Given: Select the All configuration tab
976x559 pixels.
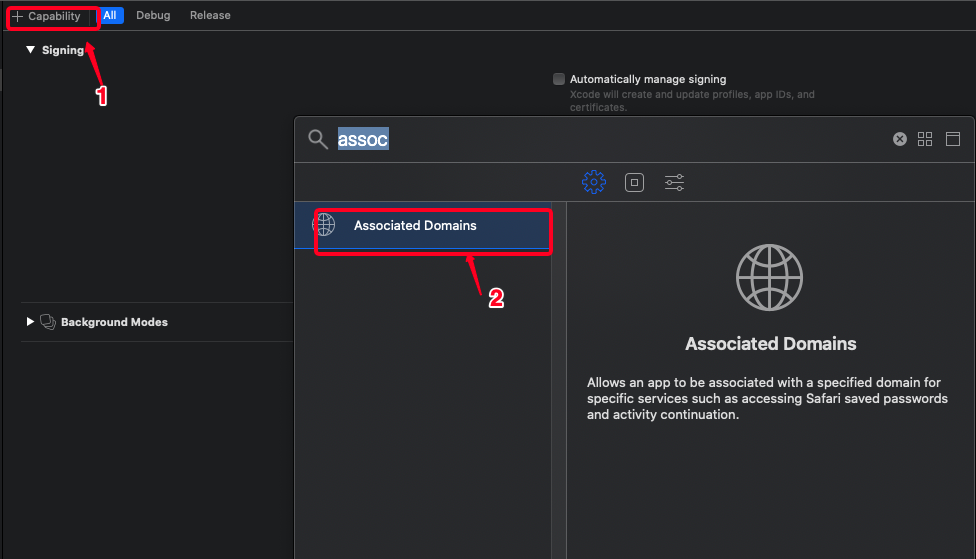Looking at the screenshot, I should click(x=110, y=16).
